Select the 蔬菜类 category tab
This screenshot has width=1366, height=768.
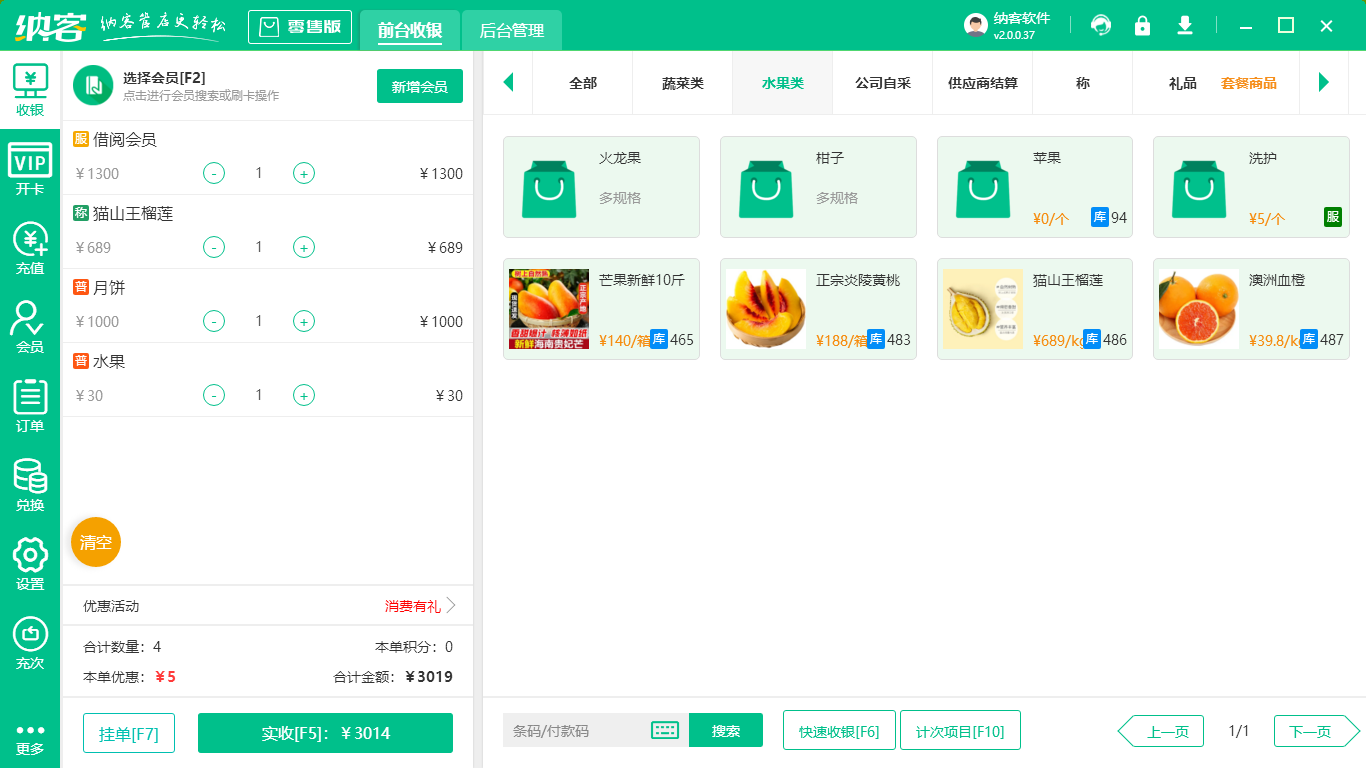point(682,83)
